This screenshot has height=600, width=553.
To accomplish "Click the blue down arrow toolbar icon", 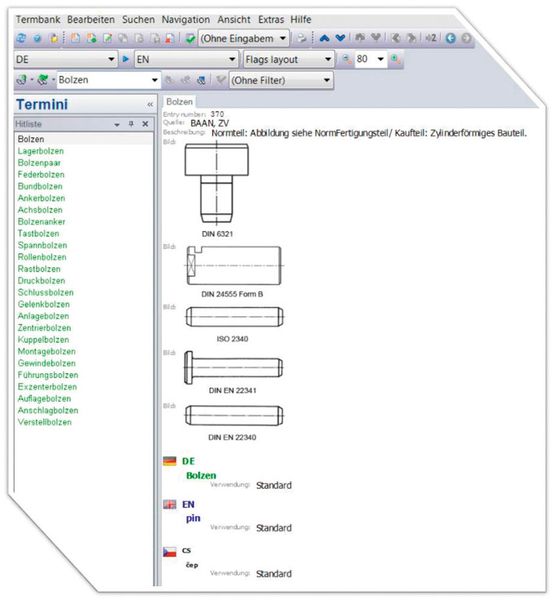I will click(340, 38).
